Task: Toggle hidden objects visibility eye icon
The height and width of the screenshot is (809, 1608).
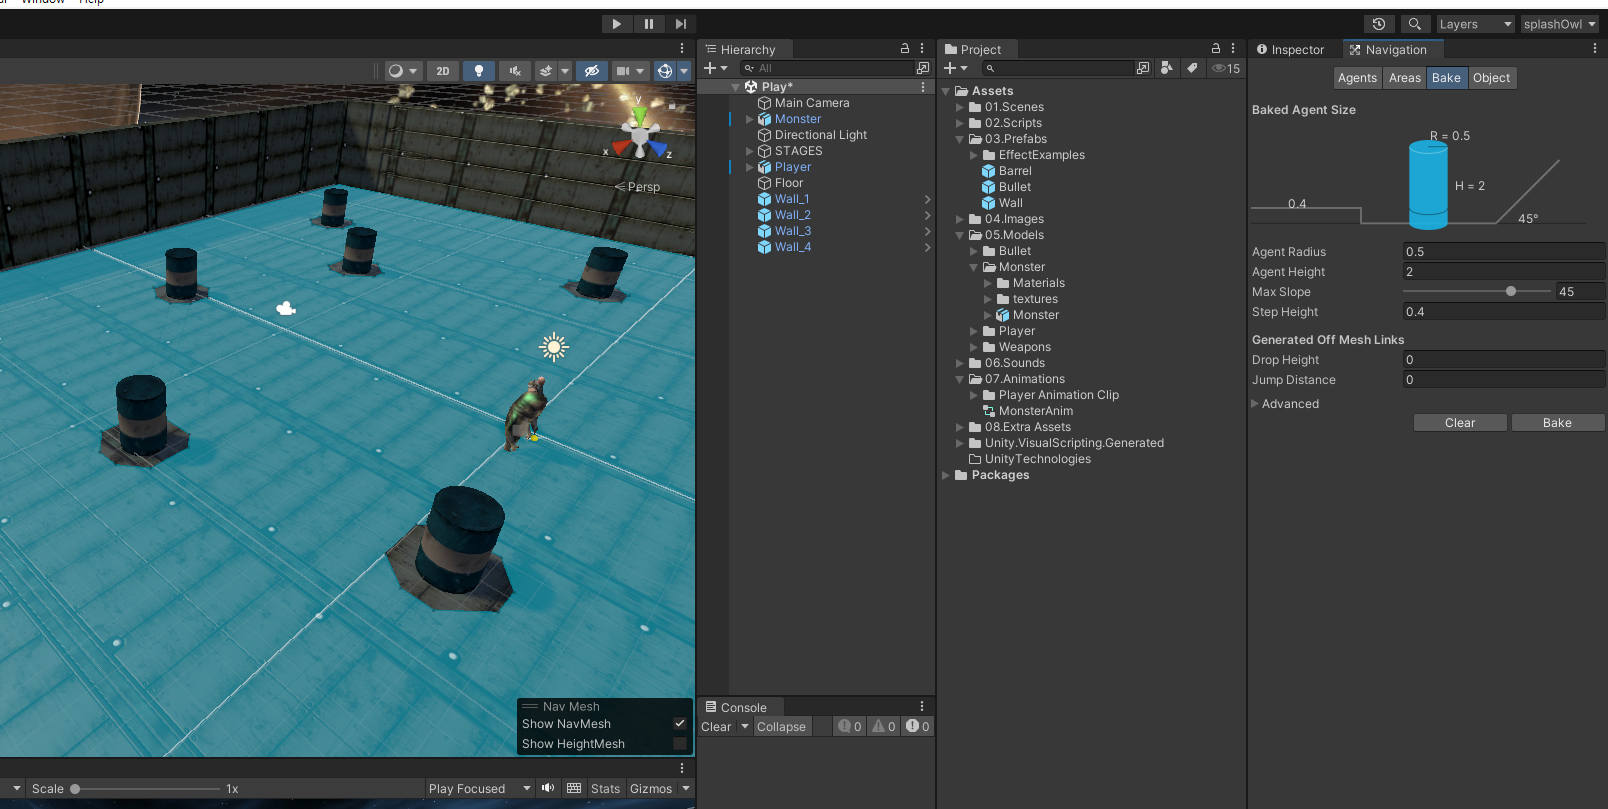Action: [592, 71]
